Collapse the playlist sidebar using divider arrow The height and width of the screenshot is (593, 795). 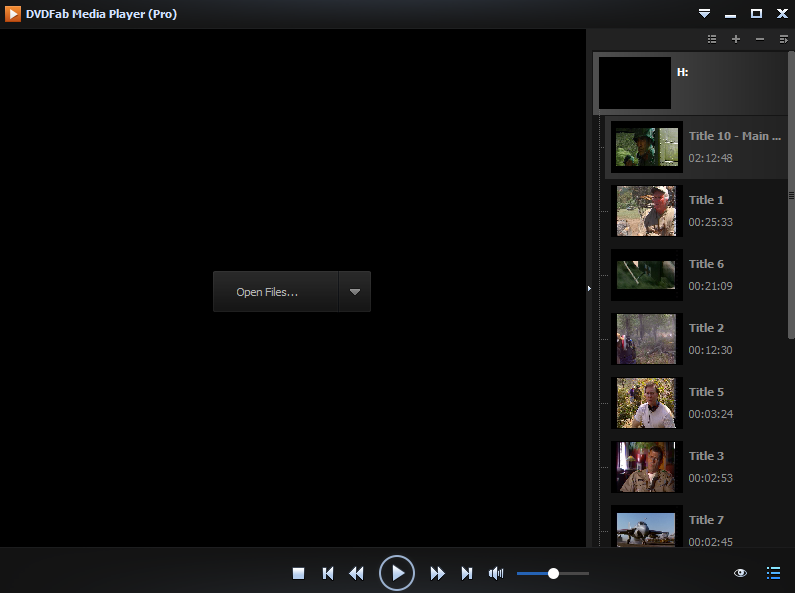point(589,288)
